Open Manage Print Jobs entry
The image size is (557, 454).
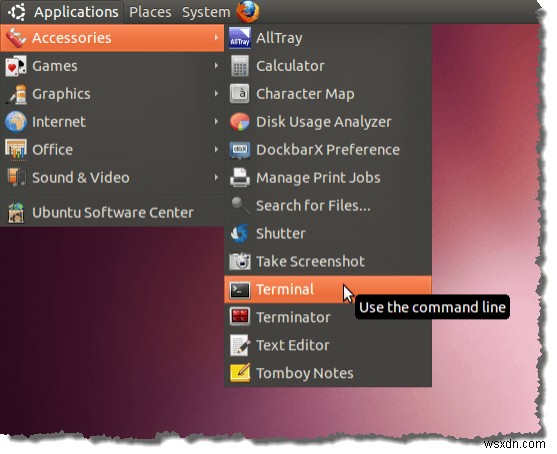coord(328,177)
